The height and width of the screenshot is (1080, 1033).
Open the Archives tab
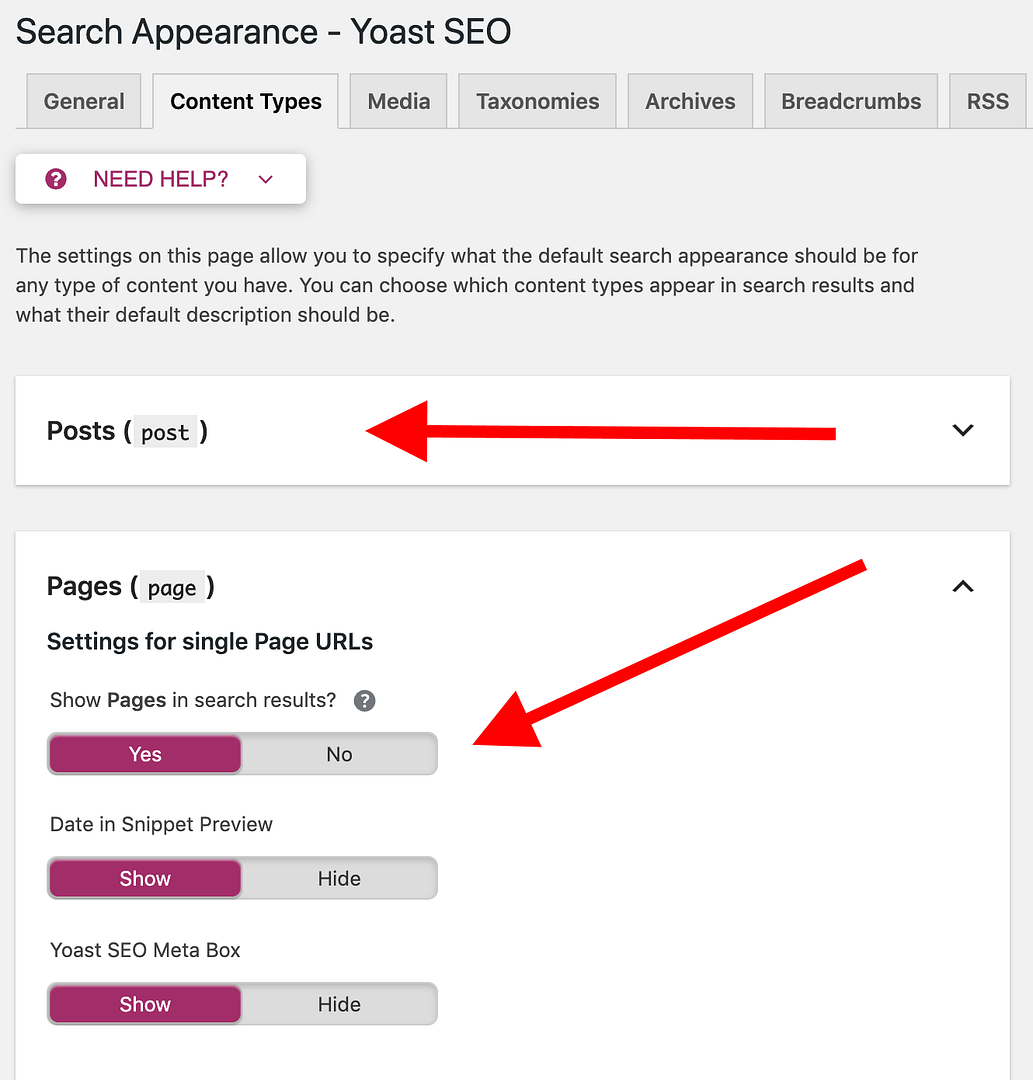tap(690, 101)
